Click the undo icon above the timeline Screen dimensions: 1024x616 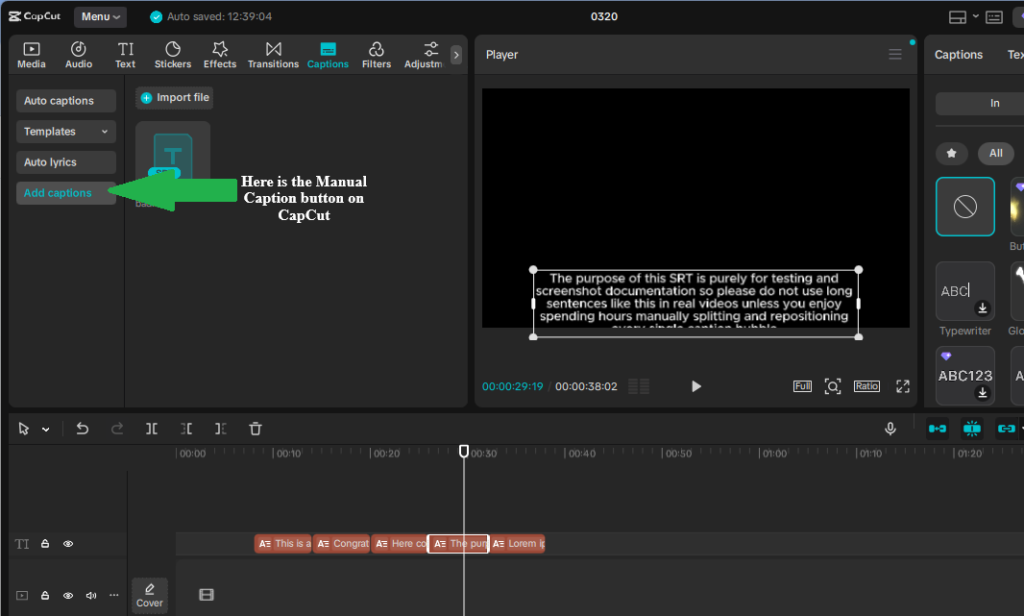point(82,428)
